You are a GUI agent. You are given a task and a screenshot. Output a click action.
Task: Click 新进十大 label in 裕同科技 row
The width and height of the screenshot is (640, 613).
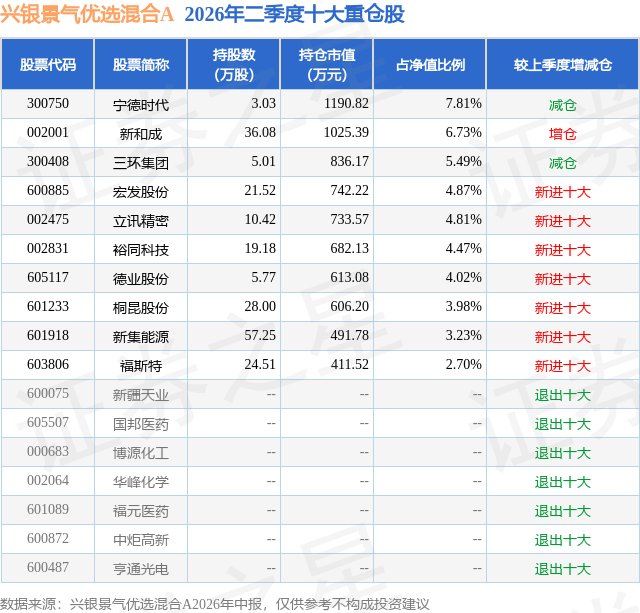pyautogui.click(x=562, y=250)
